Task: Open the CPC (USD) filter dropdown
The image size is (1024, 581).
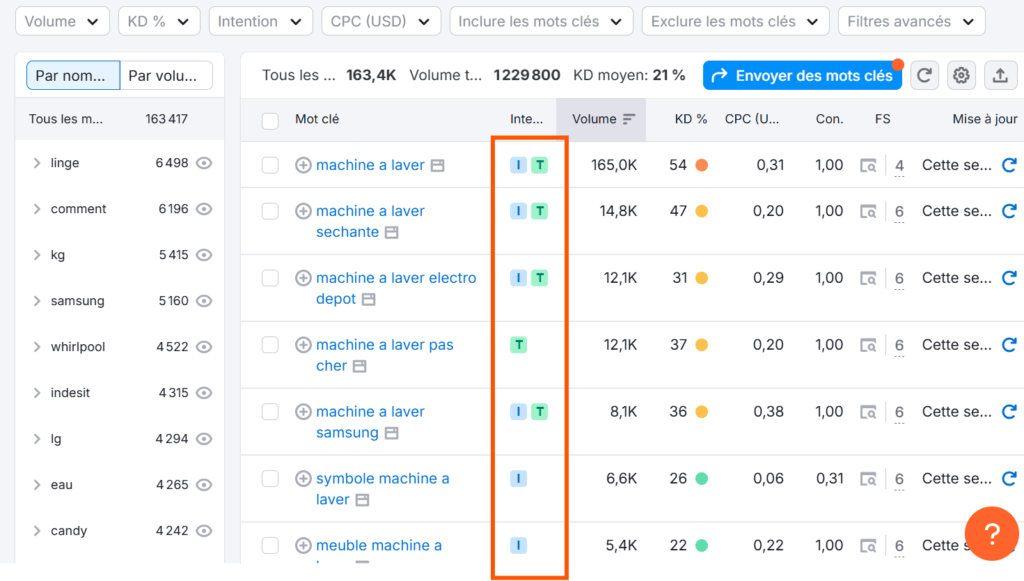Action: [x=381, y=22]
